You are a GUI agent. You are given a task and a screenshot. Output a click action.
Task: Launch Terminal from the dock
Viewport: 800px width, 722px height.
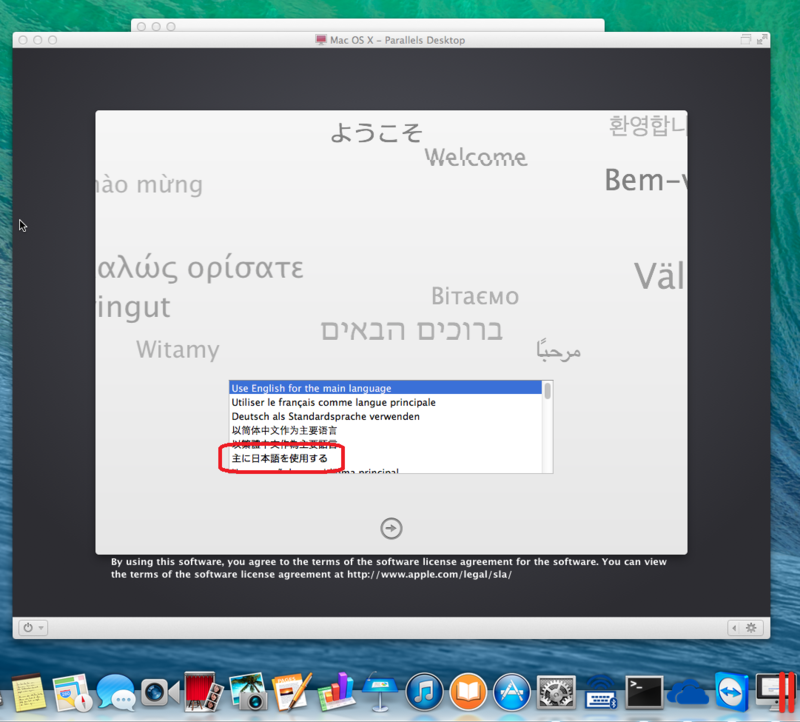click(x=644, y=692)
